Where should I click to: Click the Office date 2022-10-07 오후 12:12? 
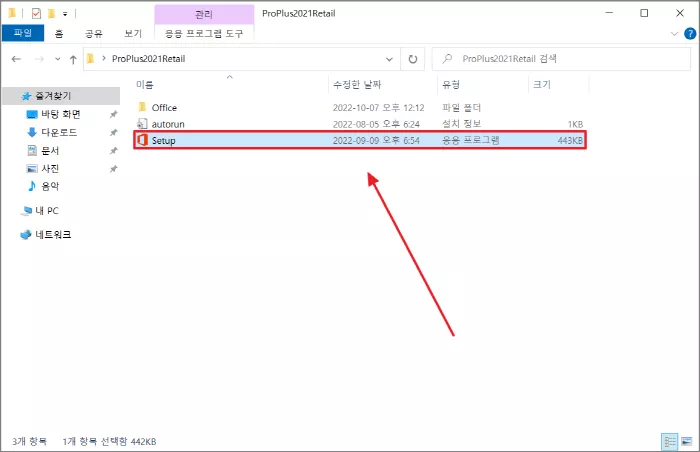(x=379, y=108)
